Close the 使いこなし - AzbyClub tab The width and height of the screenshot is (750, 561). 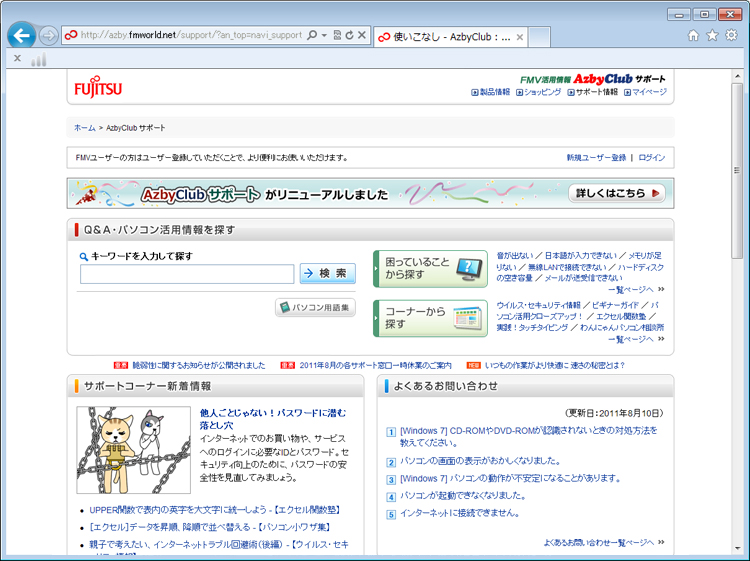[x=520, y=37]
